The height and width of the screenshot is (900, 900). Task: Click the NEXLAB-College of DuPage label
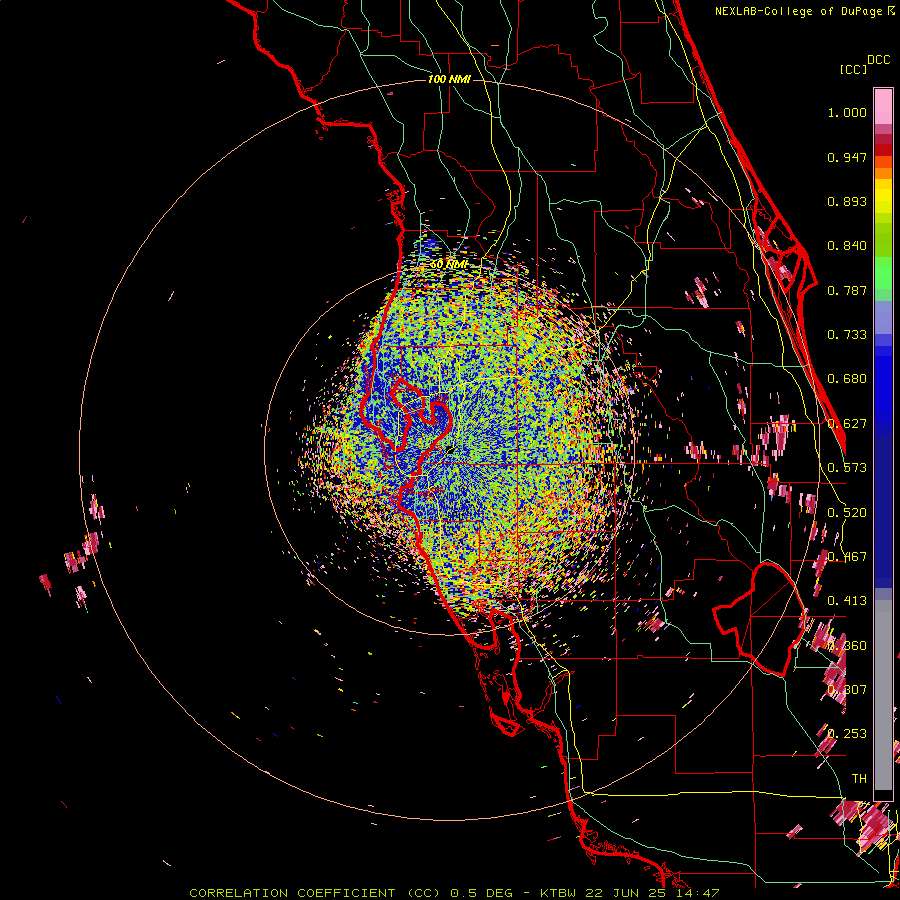798,11
